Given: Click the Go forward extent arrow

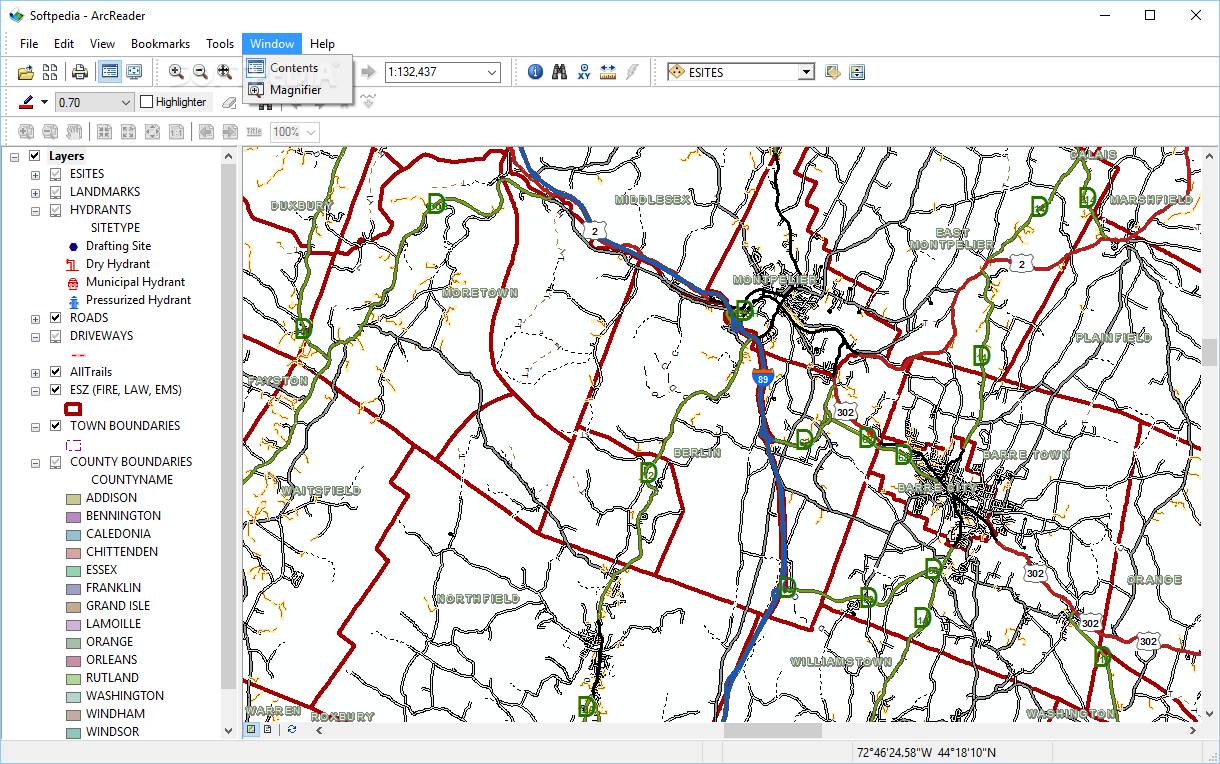Looking at the screenshot, I should [x=368, y=72].
